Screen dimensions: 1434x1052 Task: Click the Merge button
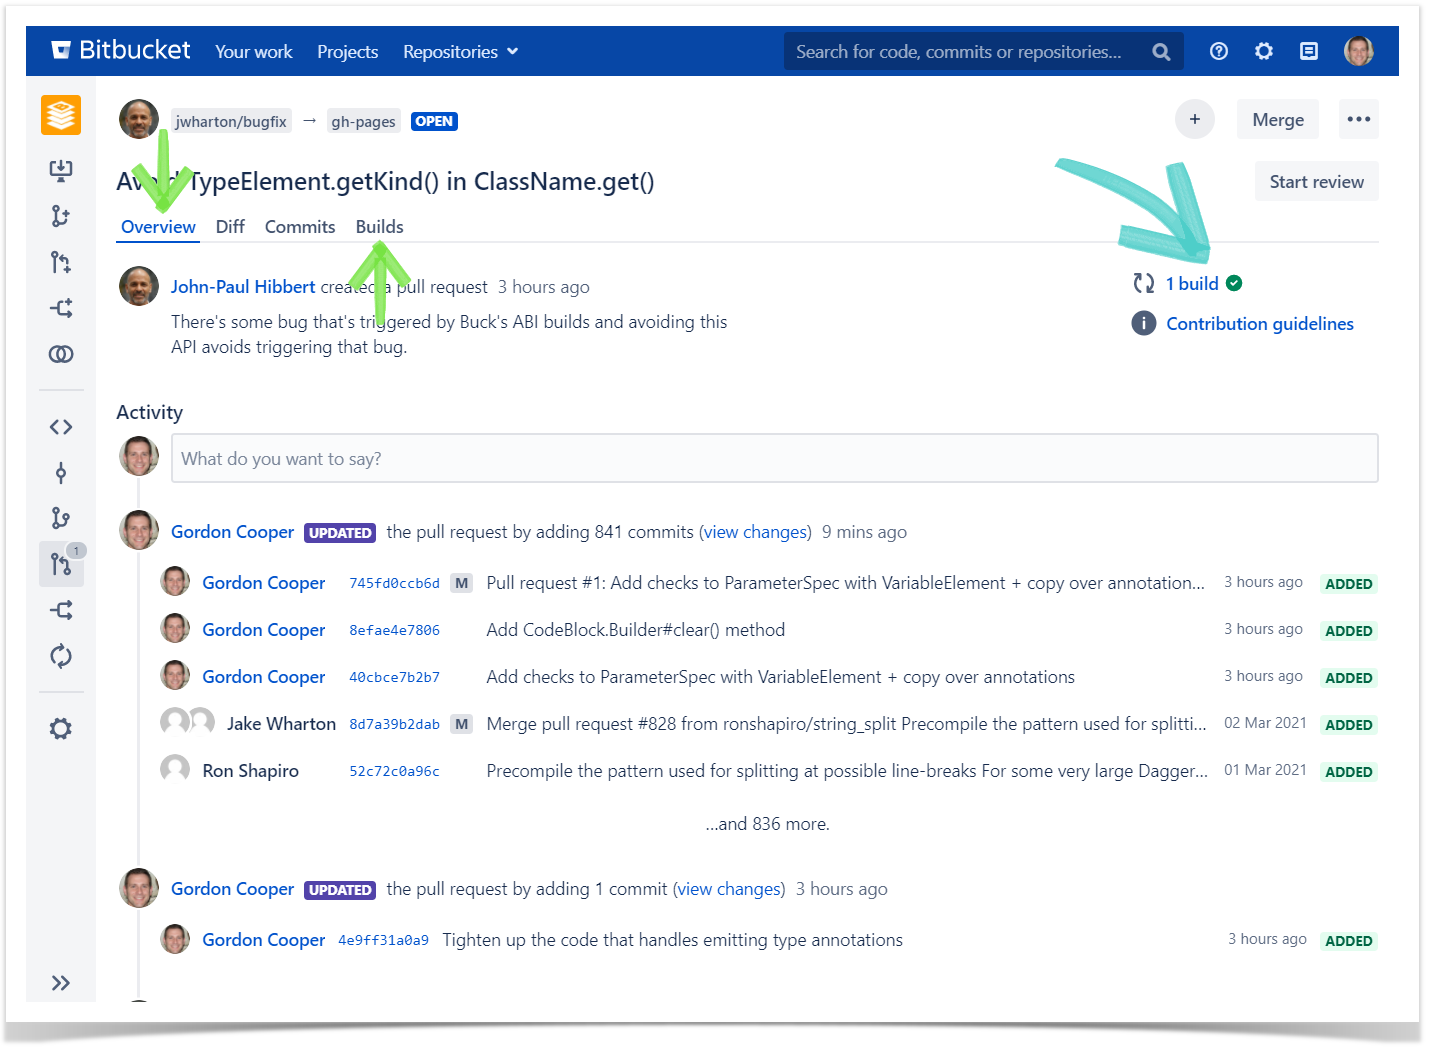pos(1278,119)
